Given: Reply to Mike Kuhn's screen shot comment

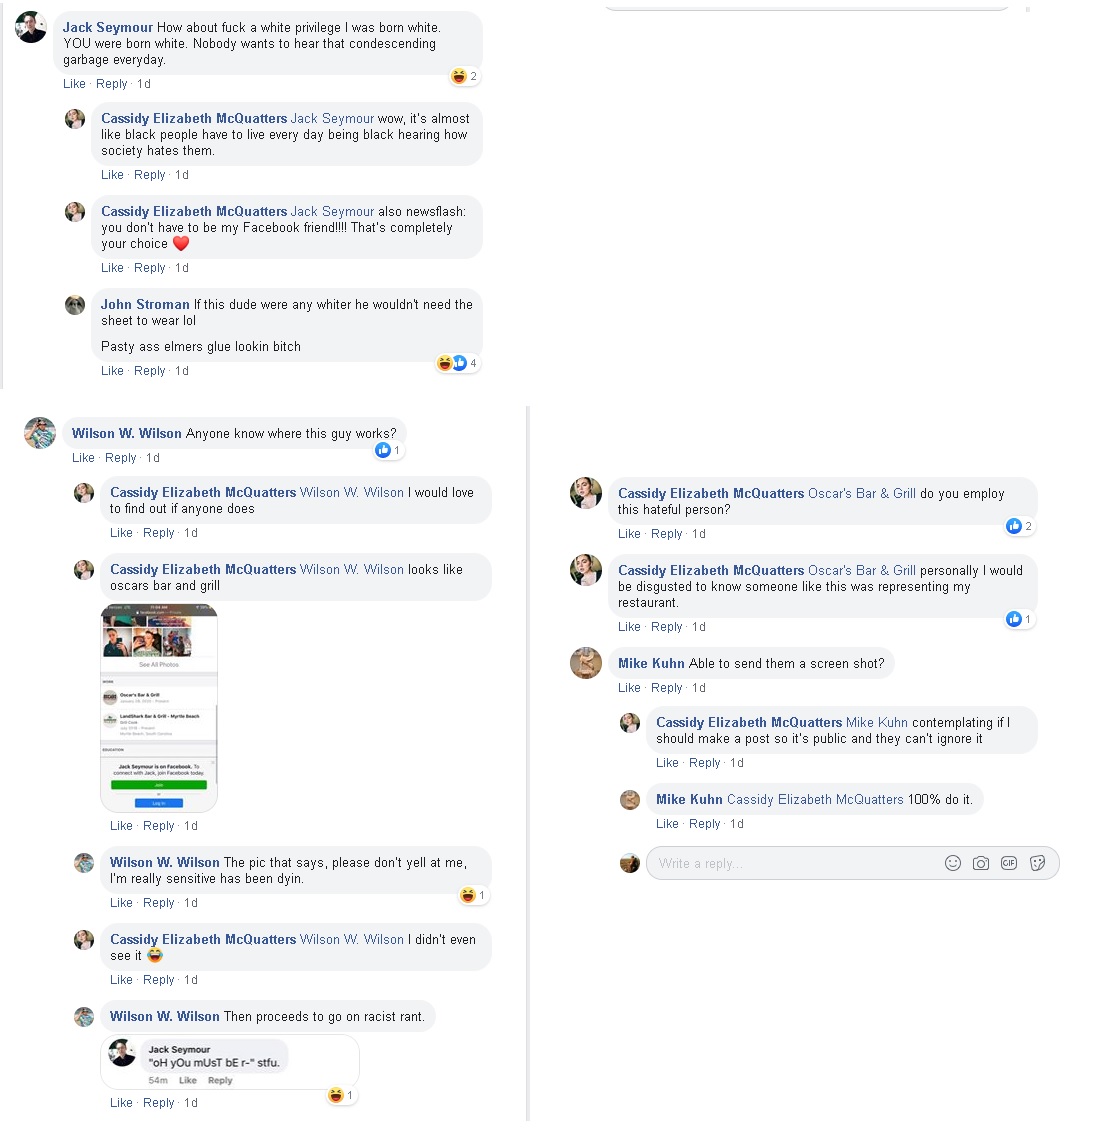Looking at the screenshot, I should point(667,688).
